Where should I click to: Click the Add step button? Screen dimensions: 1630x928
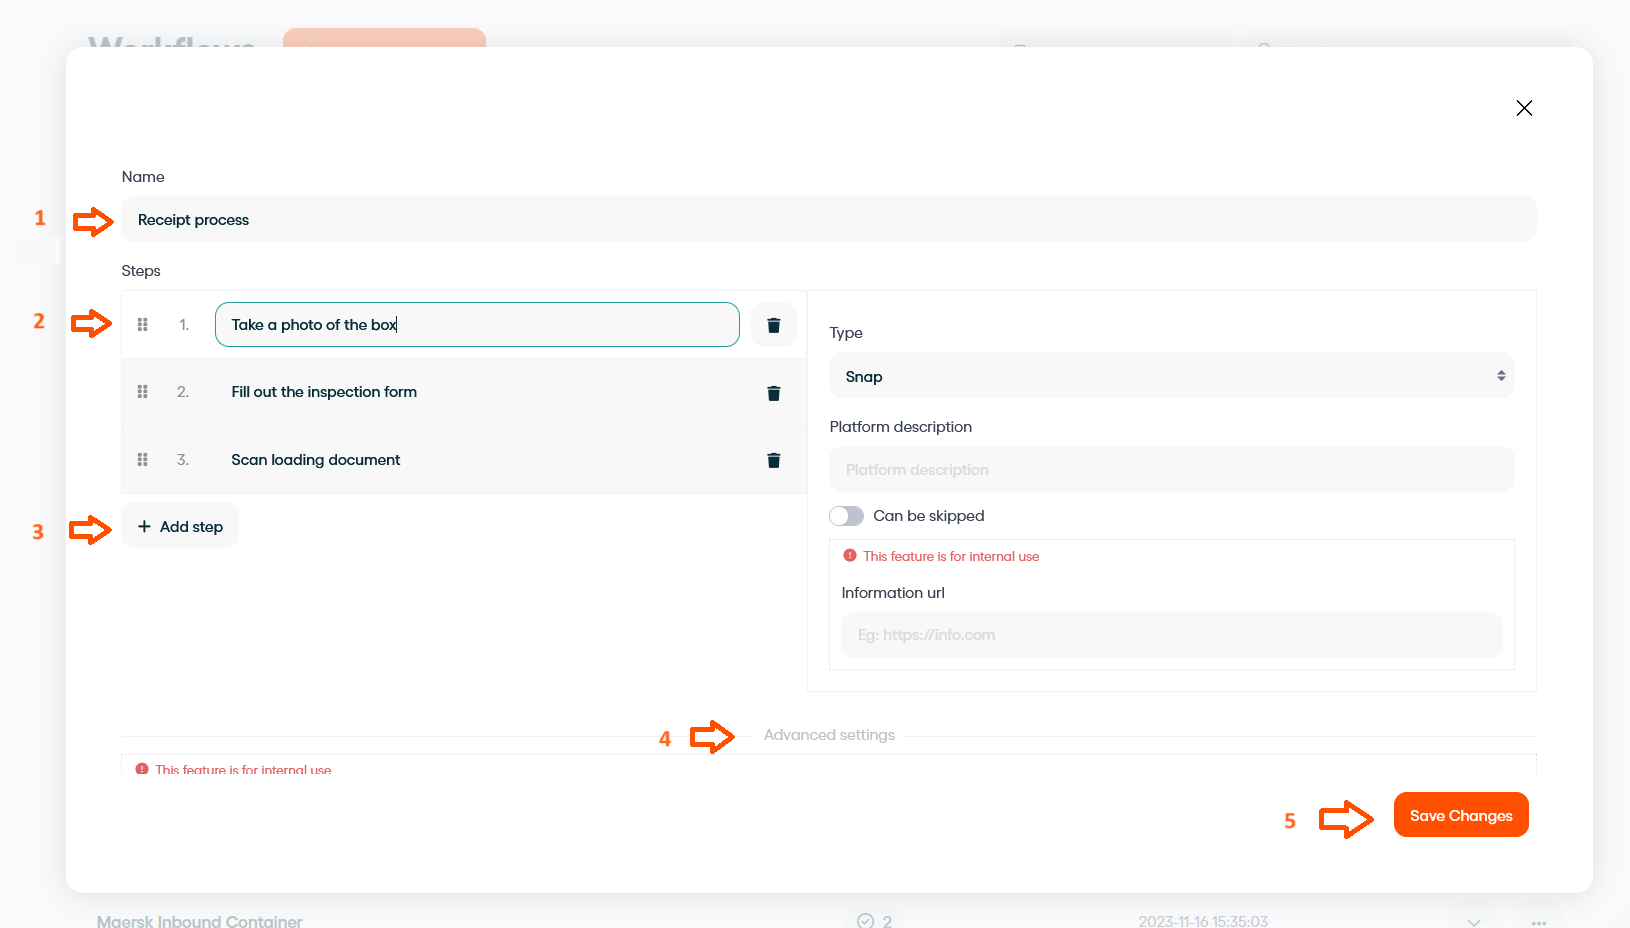tap(180, 527)
